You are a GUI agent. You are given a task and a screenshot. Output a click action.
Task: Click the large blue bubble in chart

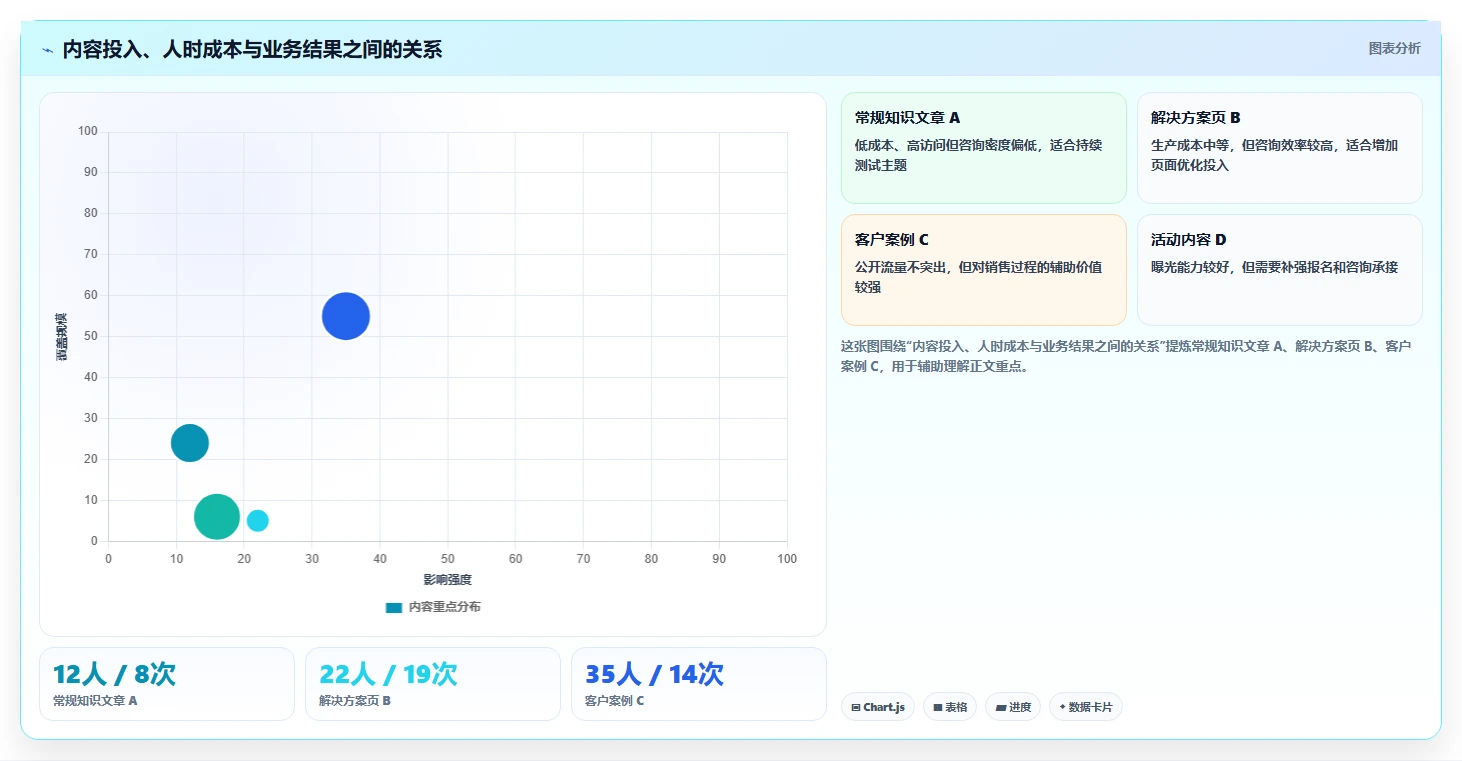346,316
